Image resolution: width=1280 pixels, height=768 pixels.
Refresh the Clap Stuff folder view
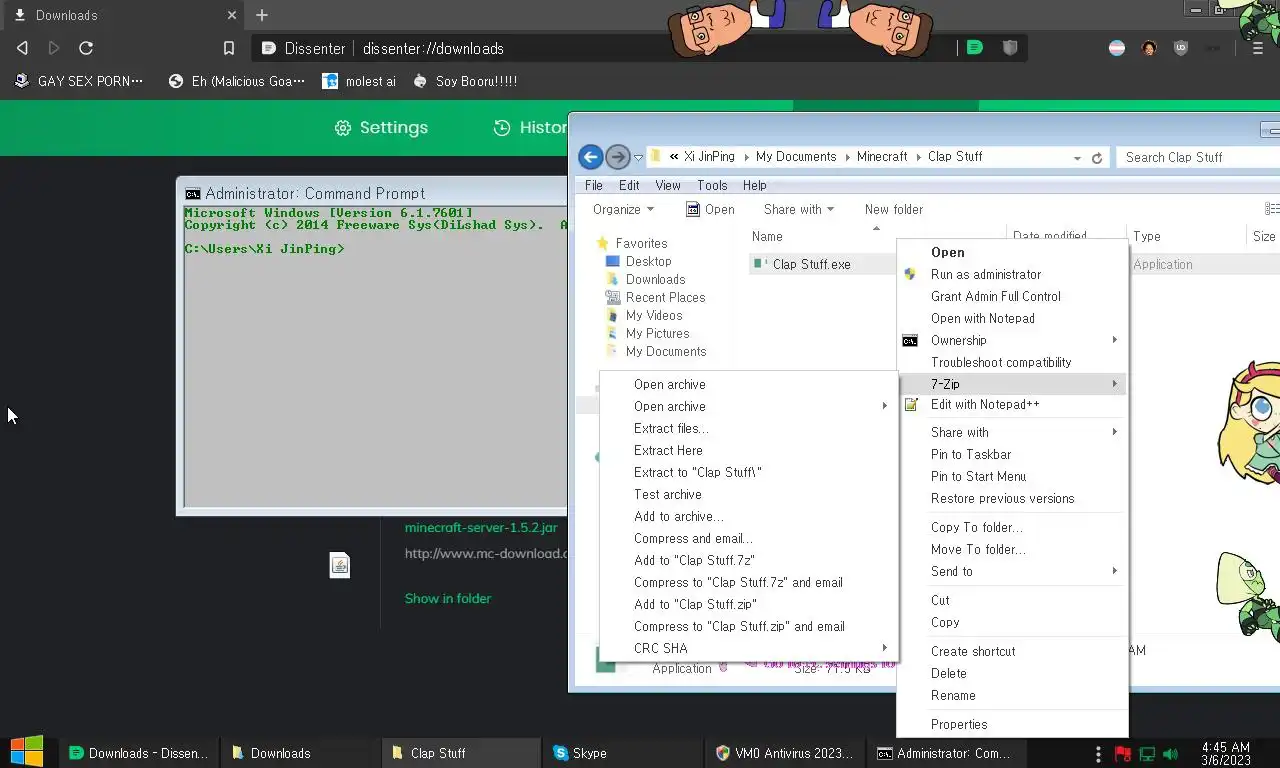[1097, 158]
